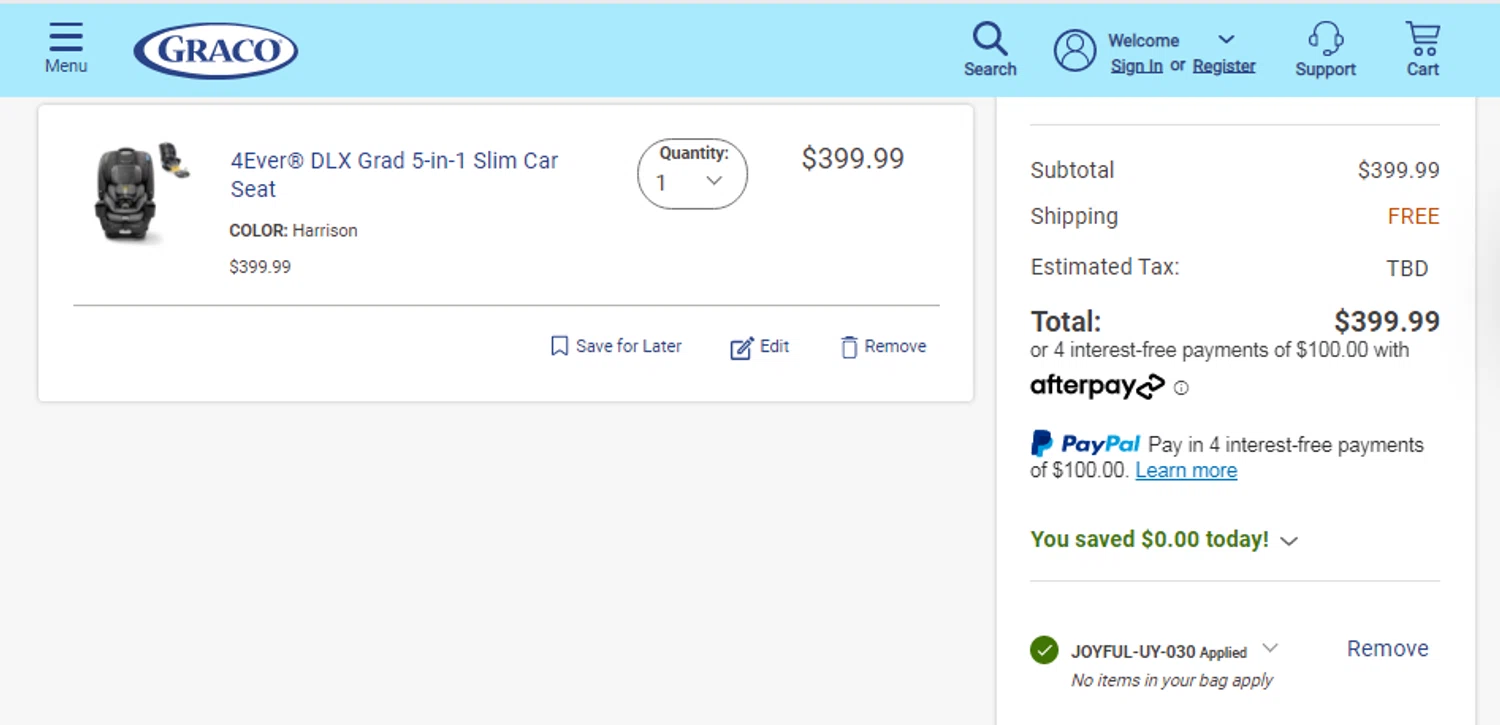Viewport: 1500px width, 725px height.
Task: Click the Edit text link
Action: pos(774,346)
